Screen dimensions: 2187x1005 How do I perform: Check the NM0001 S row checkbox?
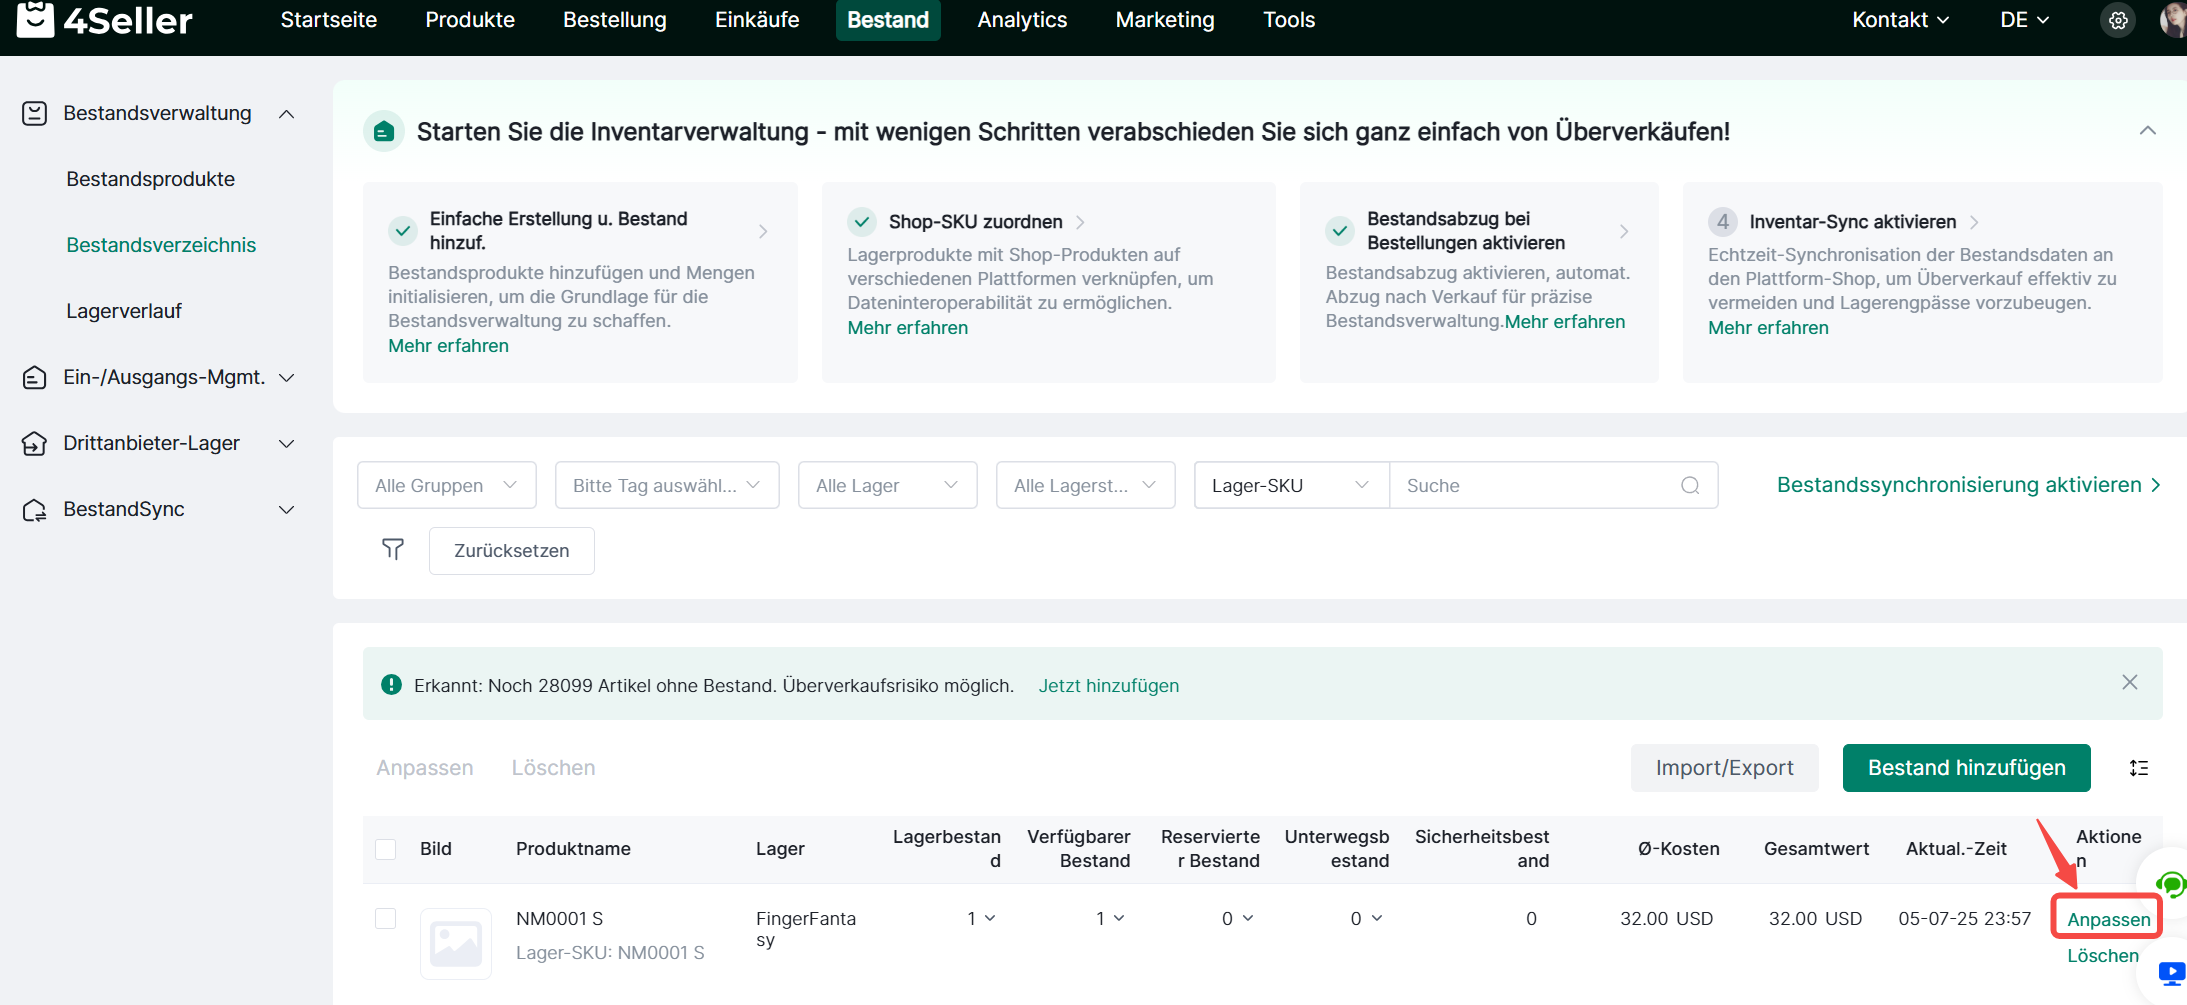386,919
